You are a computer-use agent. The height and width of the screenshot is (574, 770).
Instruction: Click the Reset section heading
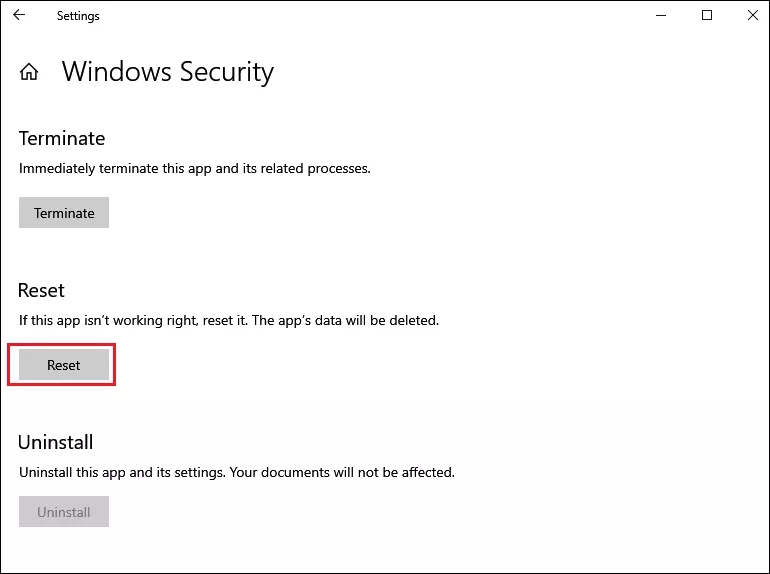pos(41,290)
